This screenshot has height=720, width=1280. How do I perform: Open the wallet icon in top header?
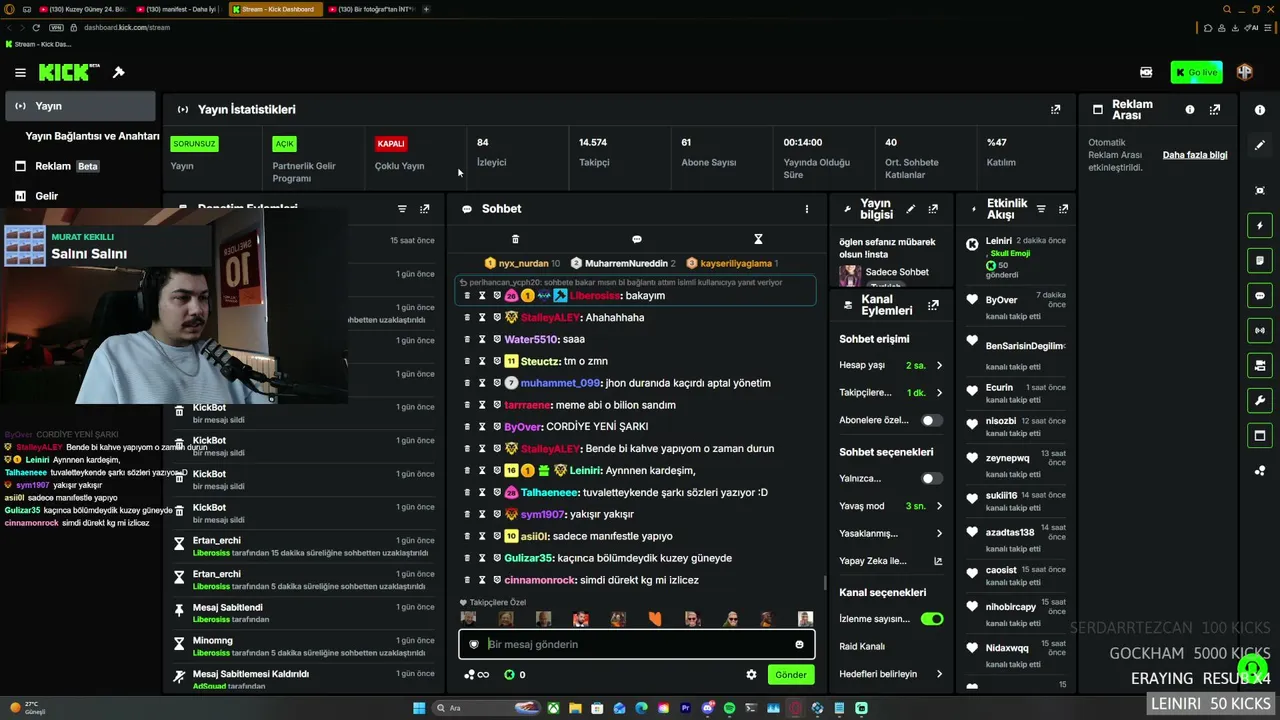click(x=1146, y=72)
